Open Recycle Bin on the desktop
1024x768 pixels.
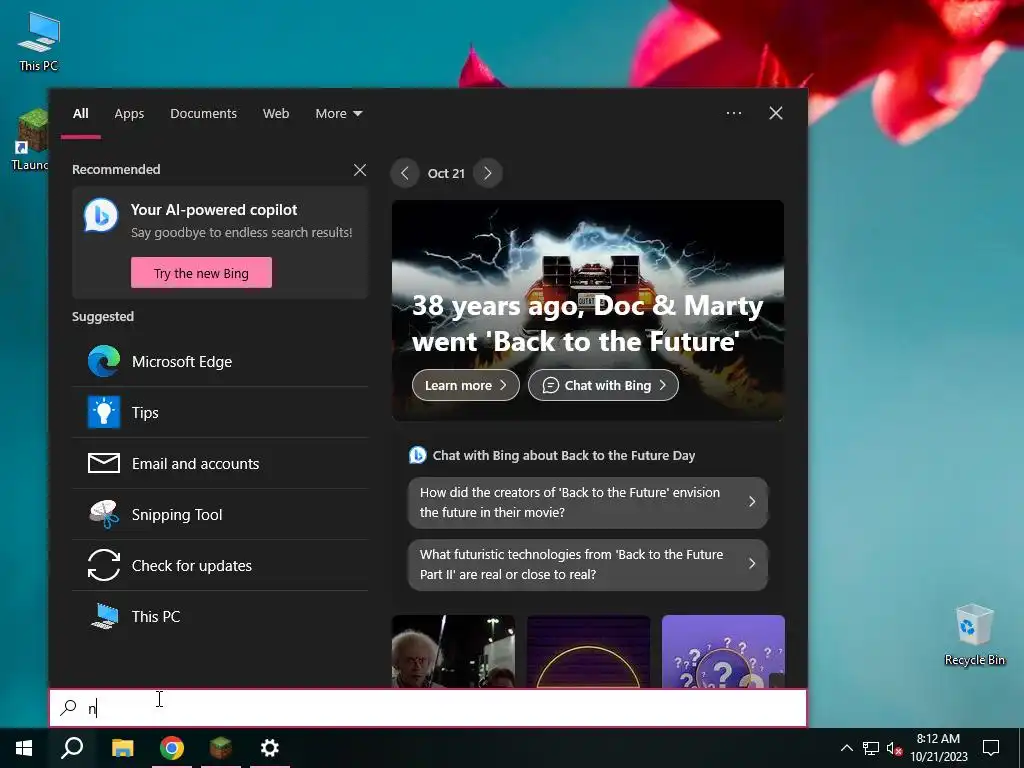click(974, 635)
